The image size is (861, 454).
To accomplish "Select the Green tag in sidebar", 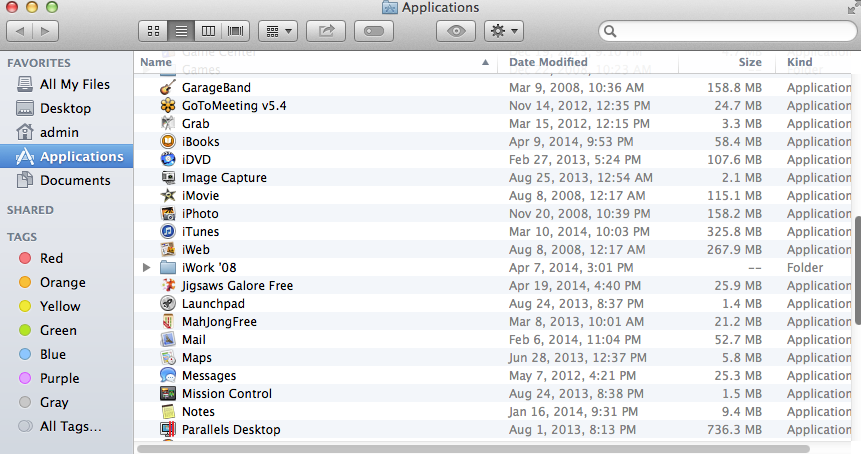I will (x=66, y=330).
